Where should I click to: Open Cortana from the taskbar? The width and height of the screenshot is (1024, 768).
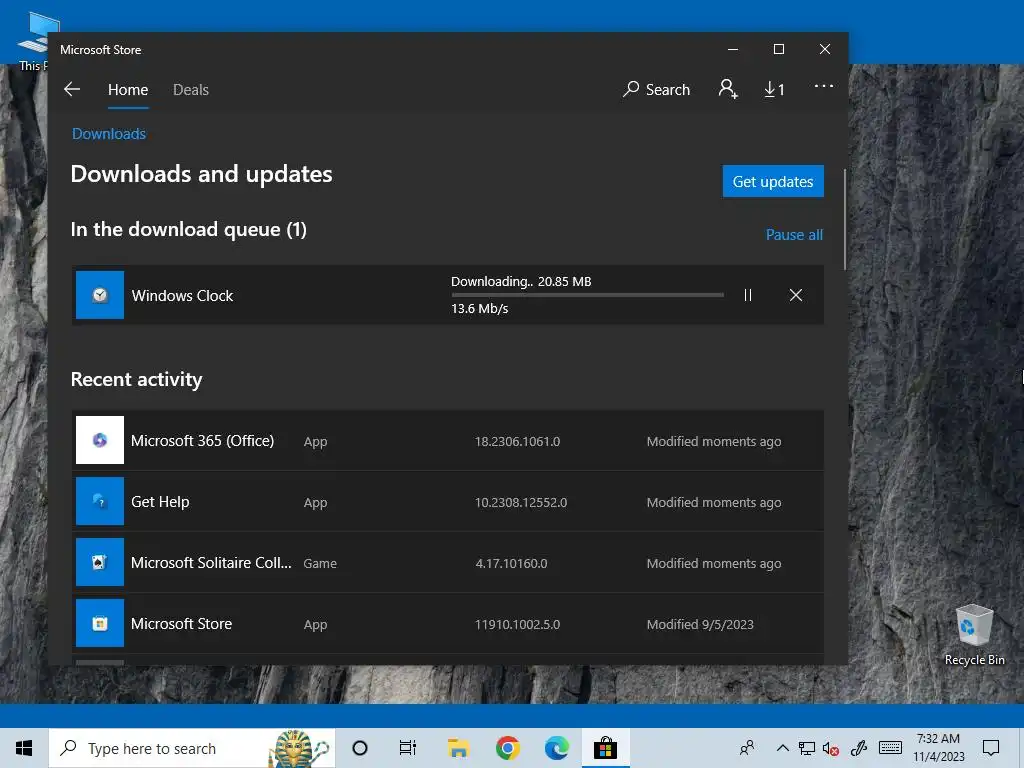pyautogui.click(x=359, y=748)
